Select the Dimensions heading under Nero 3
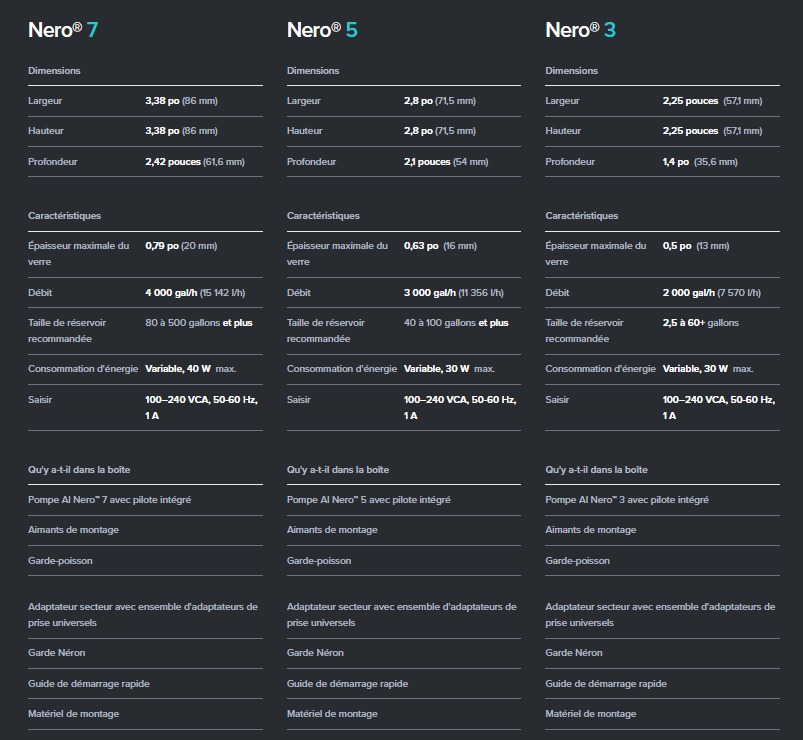Image resolution: width=803 pixels, height=740 pixels. 572,71
